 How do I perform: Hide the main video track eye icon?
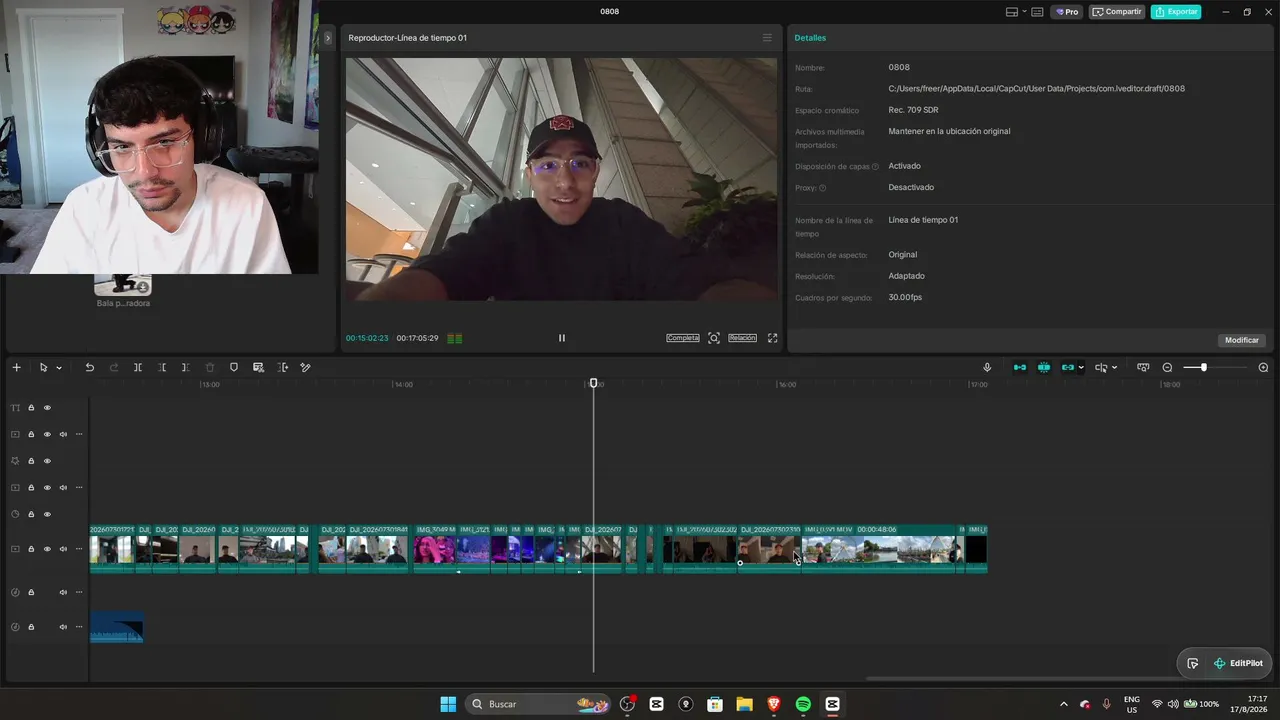[47, 549]
